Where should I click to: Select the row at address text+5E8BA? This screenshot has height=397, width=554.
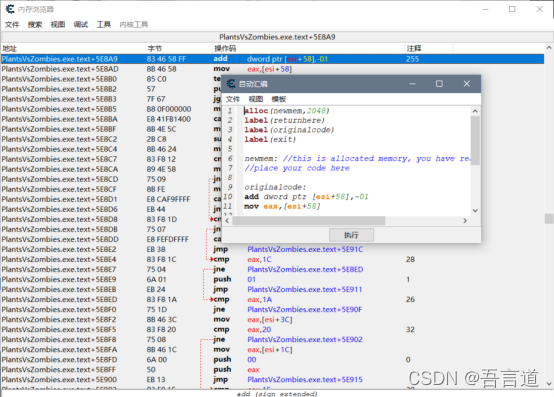pos(110,119)
